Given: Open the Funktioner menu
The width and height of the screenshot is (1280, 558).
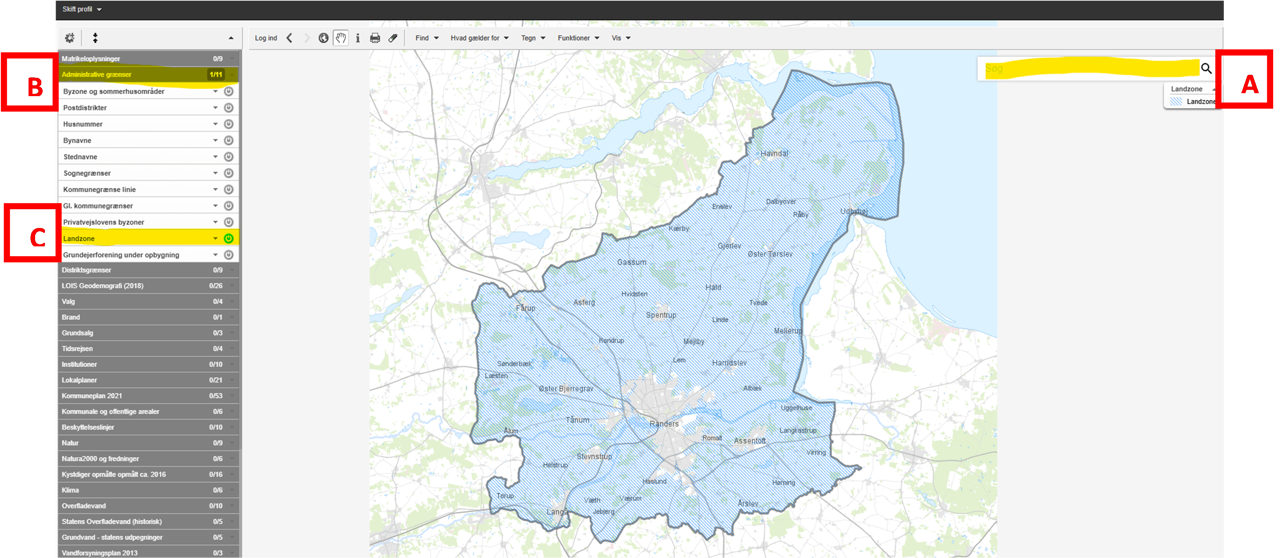Looking at the screenshot, I should point(578,38).
